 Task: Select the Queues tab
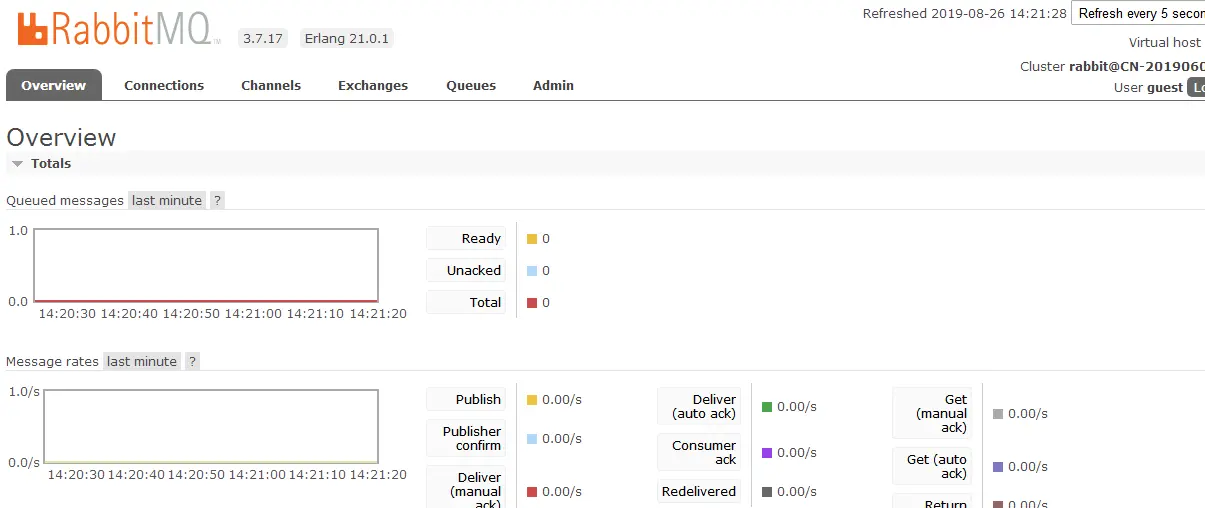(x=471, y=85)
